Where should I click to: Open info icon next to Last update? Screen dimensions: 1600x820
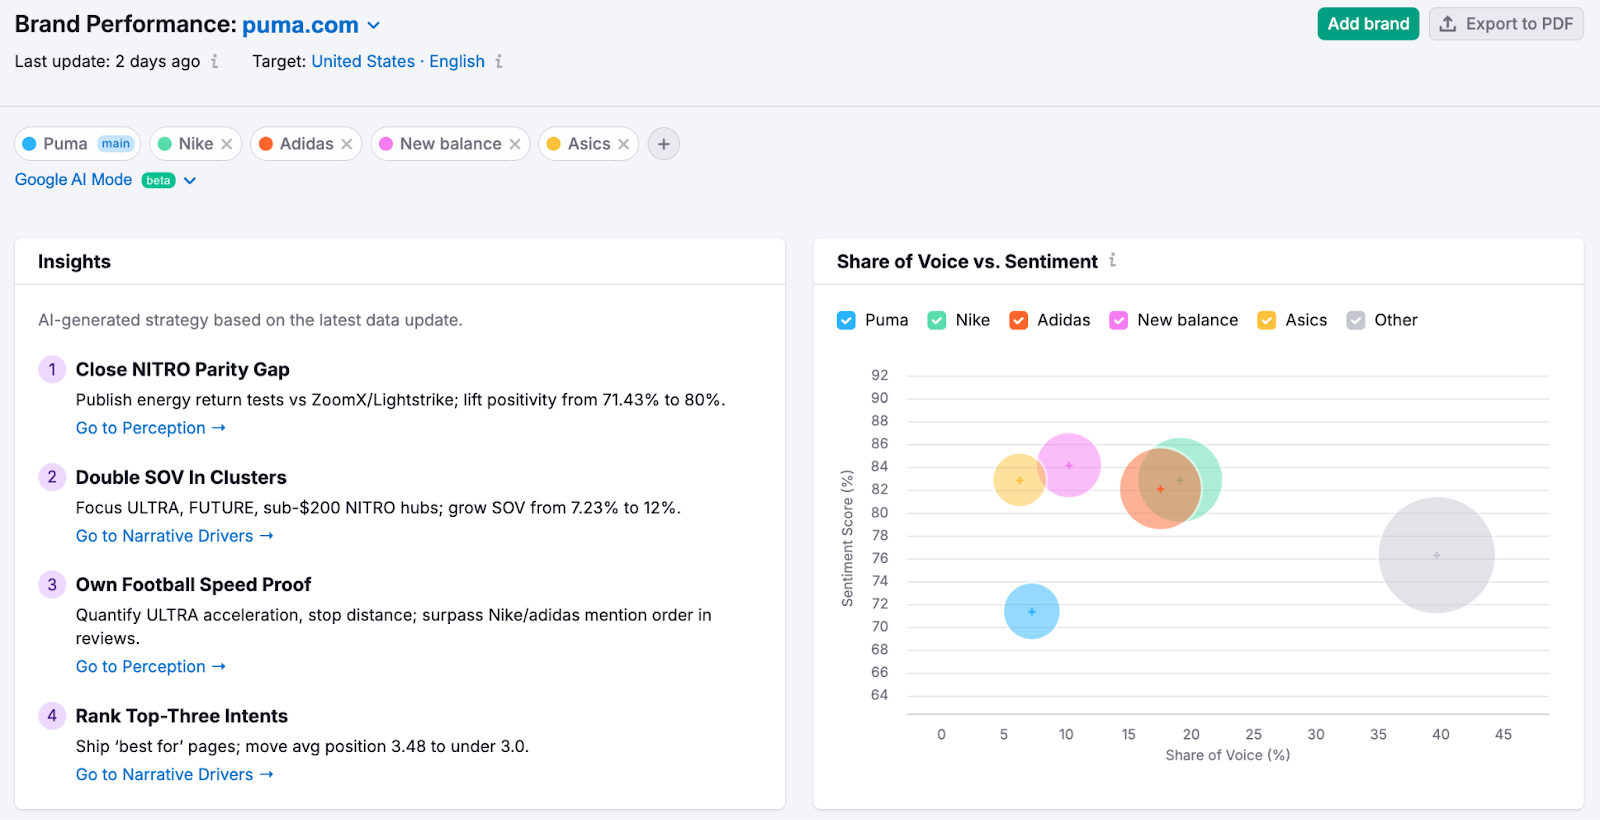pos(214,62)
